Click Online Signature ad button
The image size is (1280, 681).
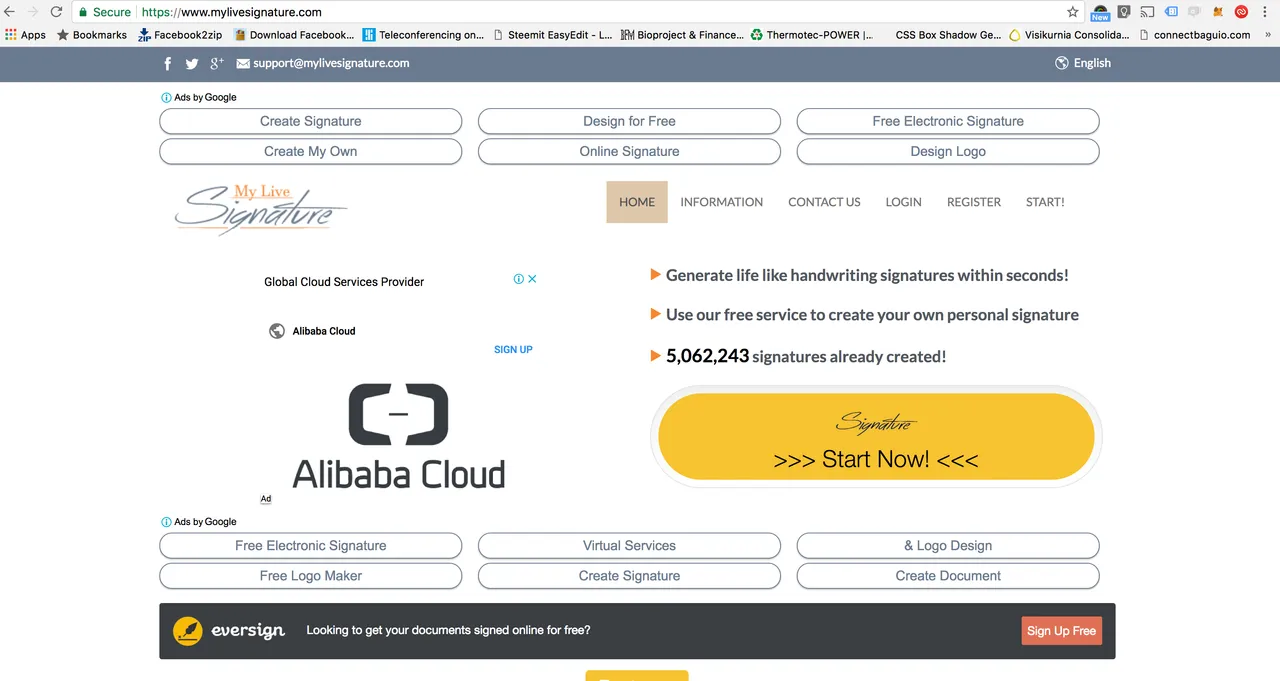(x=629, y=151)
